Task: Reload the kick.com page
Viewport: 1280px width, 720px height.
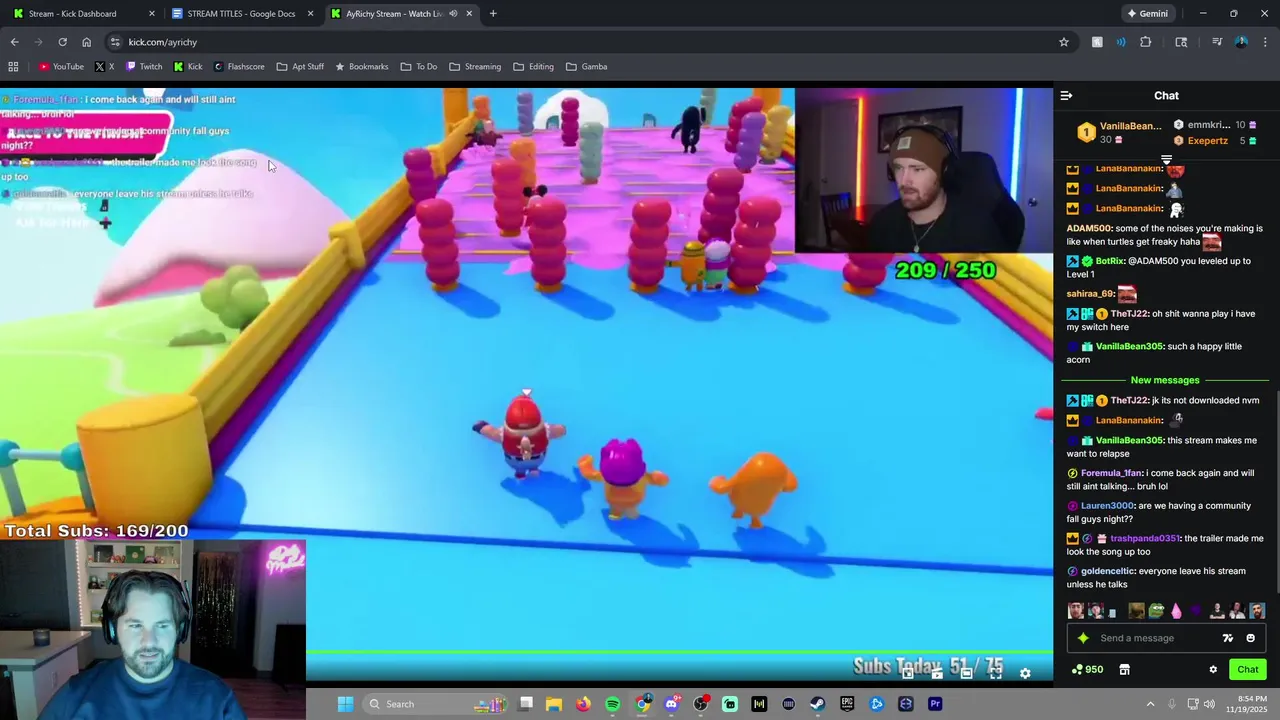Action: [62, 42]
